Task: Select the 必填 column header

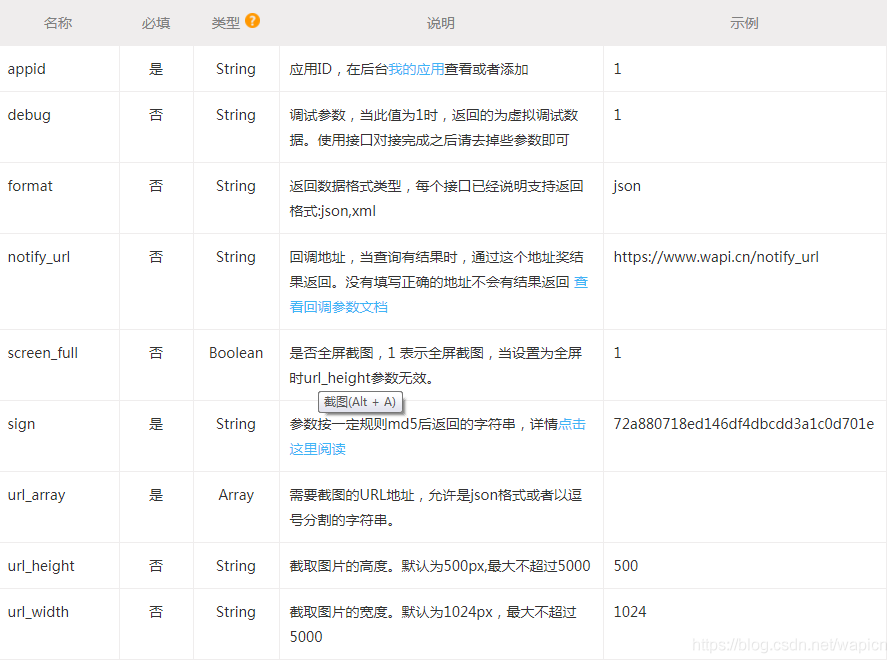Action: (x=156, y=23)
